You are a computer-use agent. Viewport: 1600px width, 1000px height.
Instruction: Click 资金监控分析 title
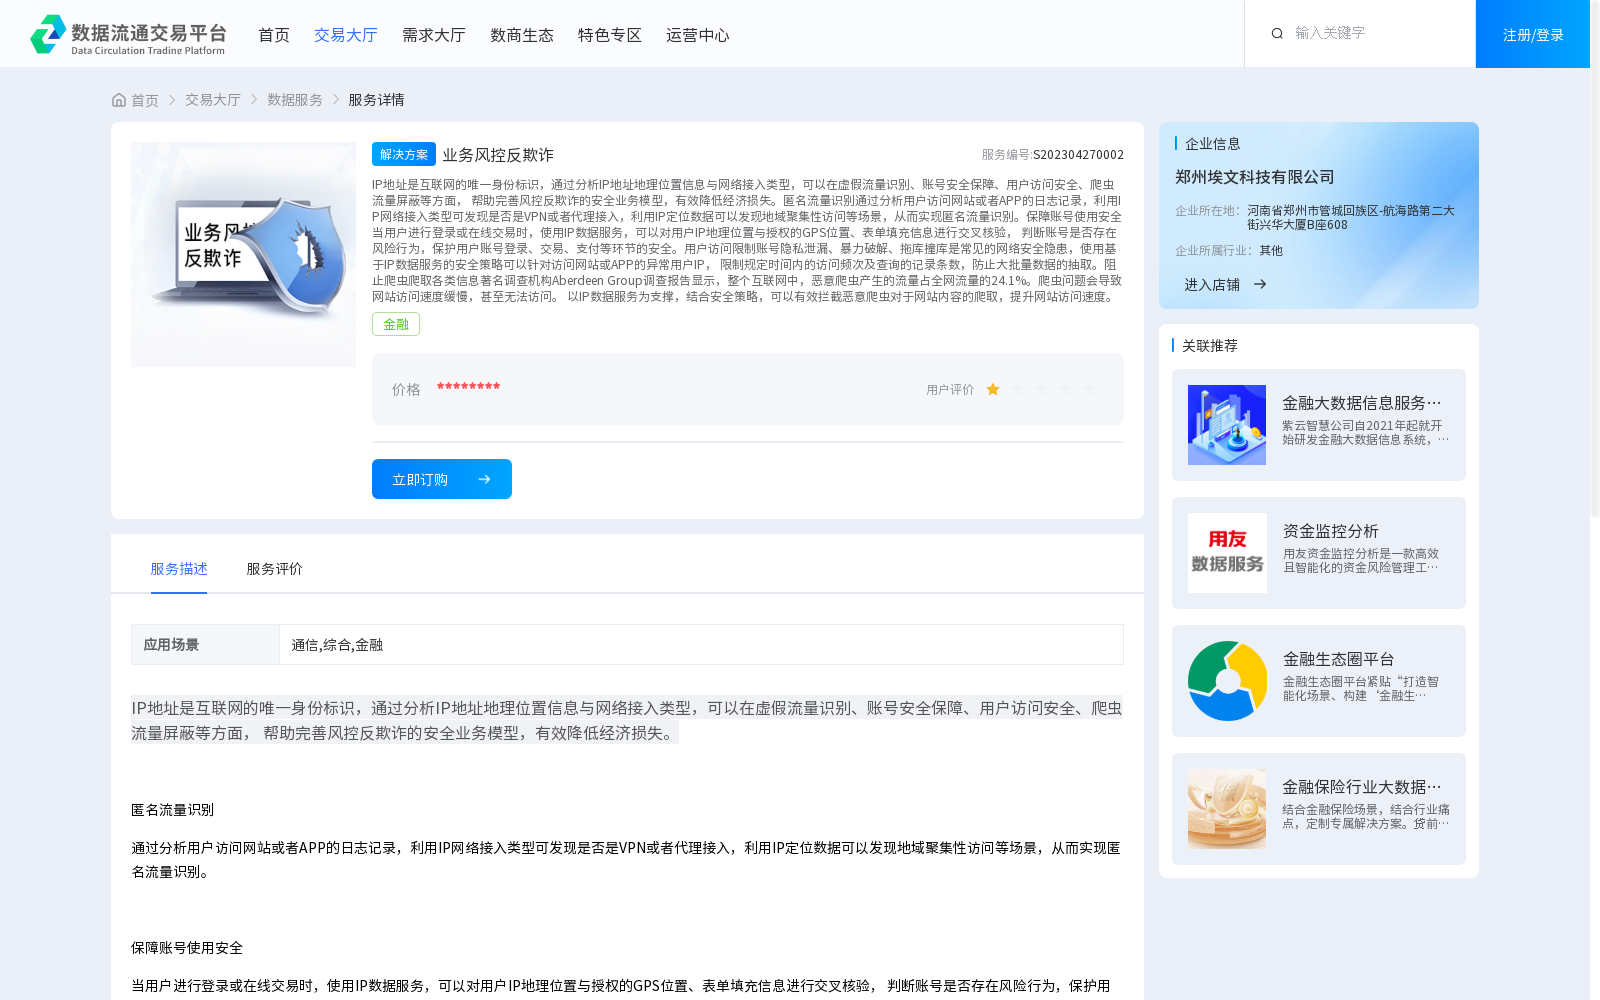[1331, 531]
